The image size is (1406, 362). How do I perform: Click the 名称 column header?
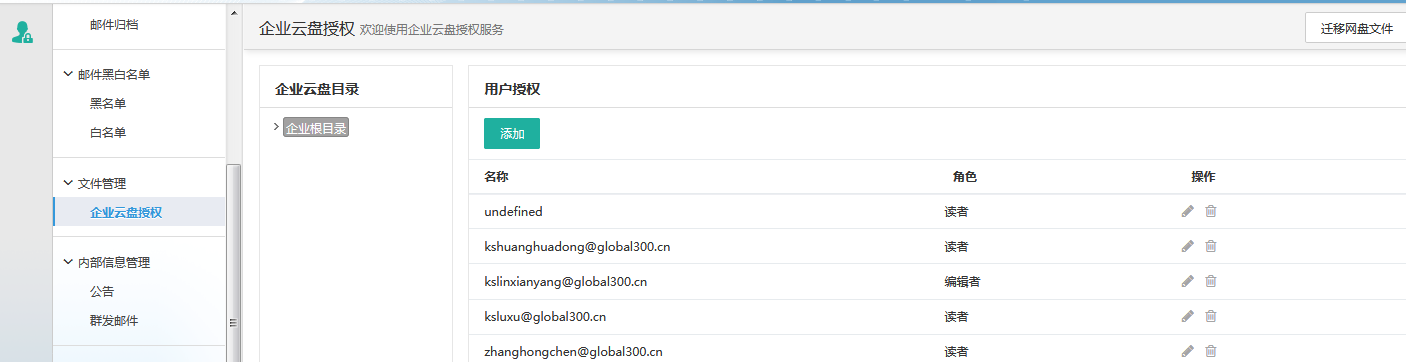[x=496, y=177]
